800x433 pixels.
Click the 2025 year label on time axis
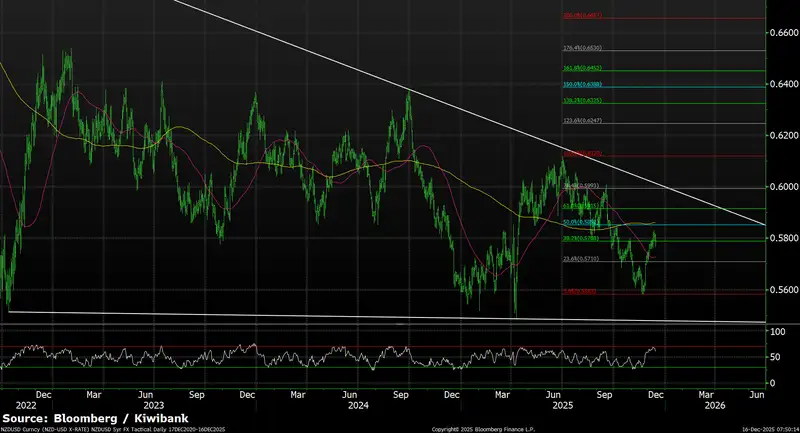tap(563, 405)
